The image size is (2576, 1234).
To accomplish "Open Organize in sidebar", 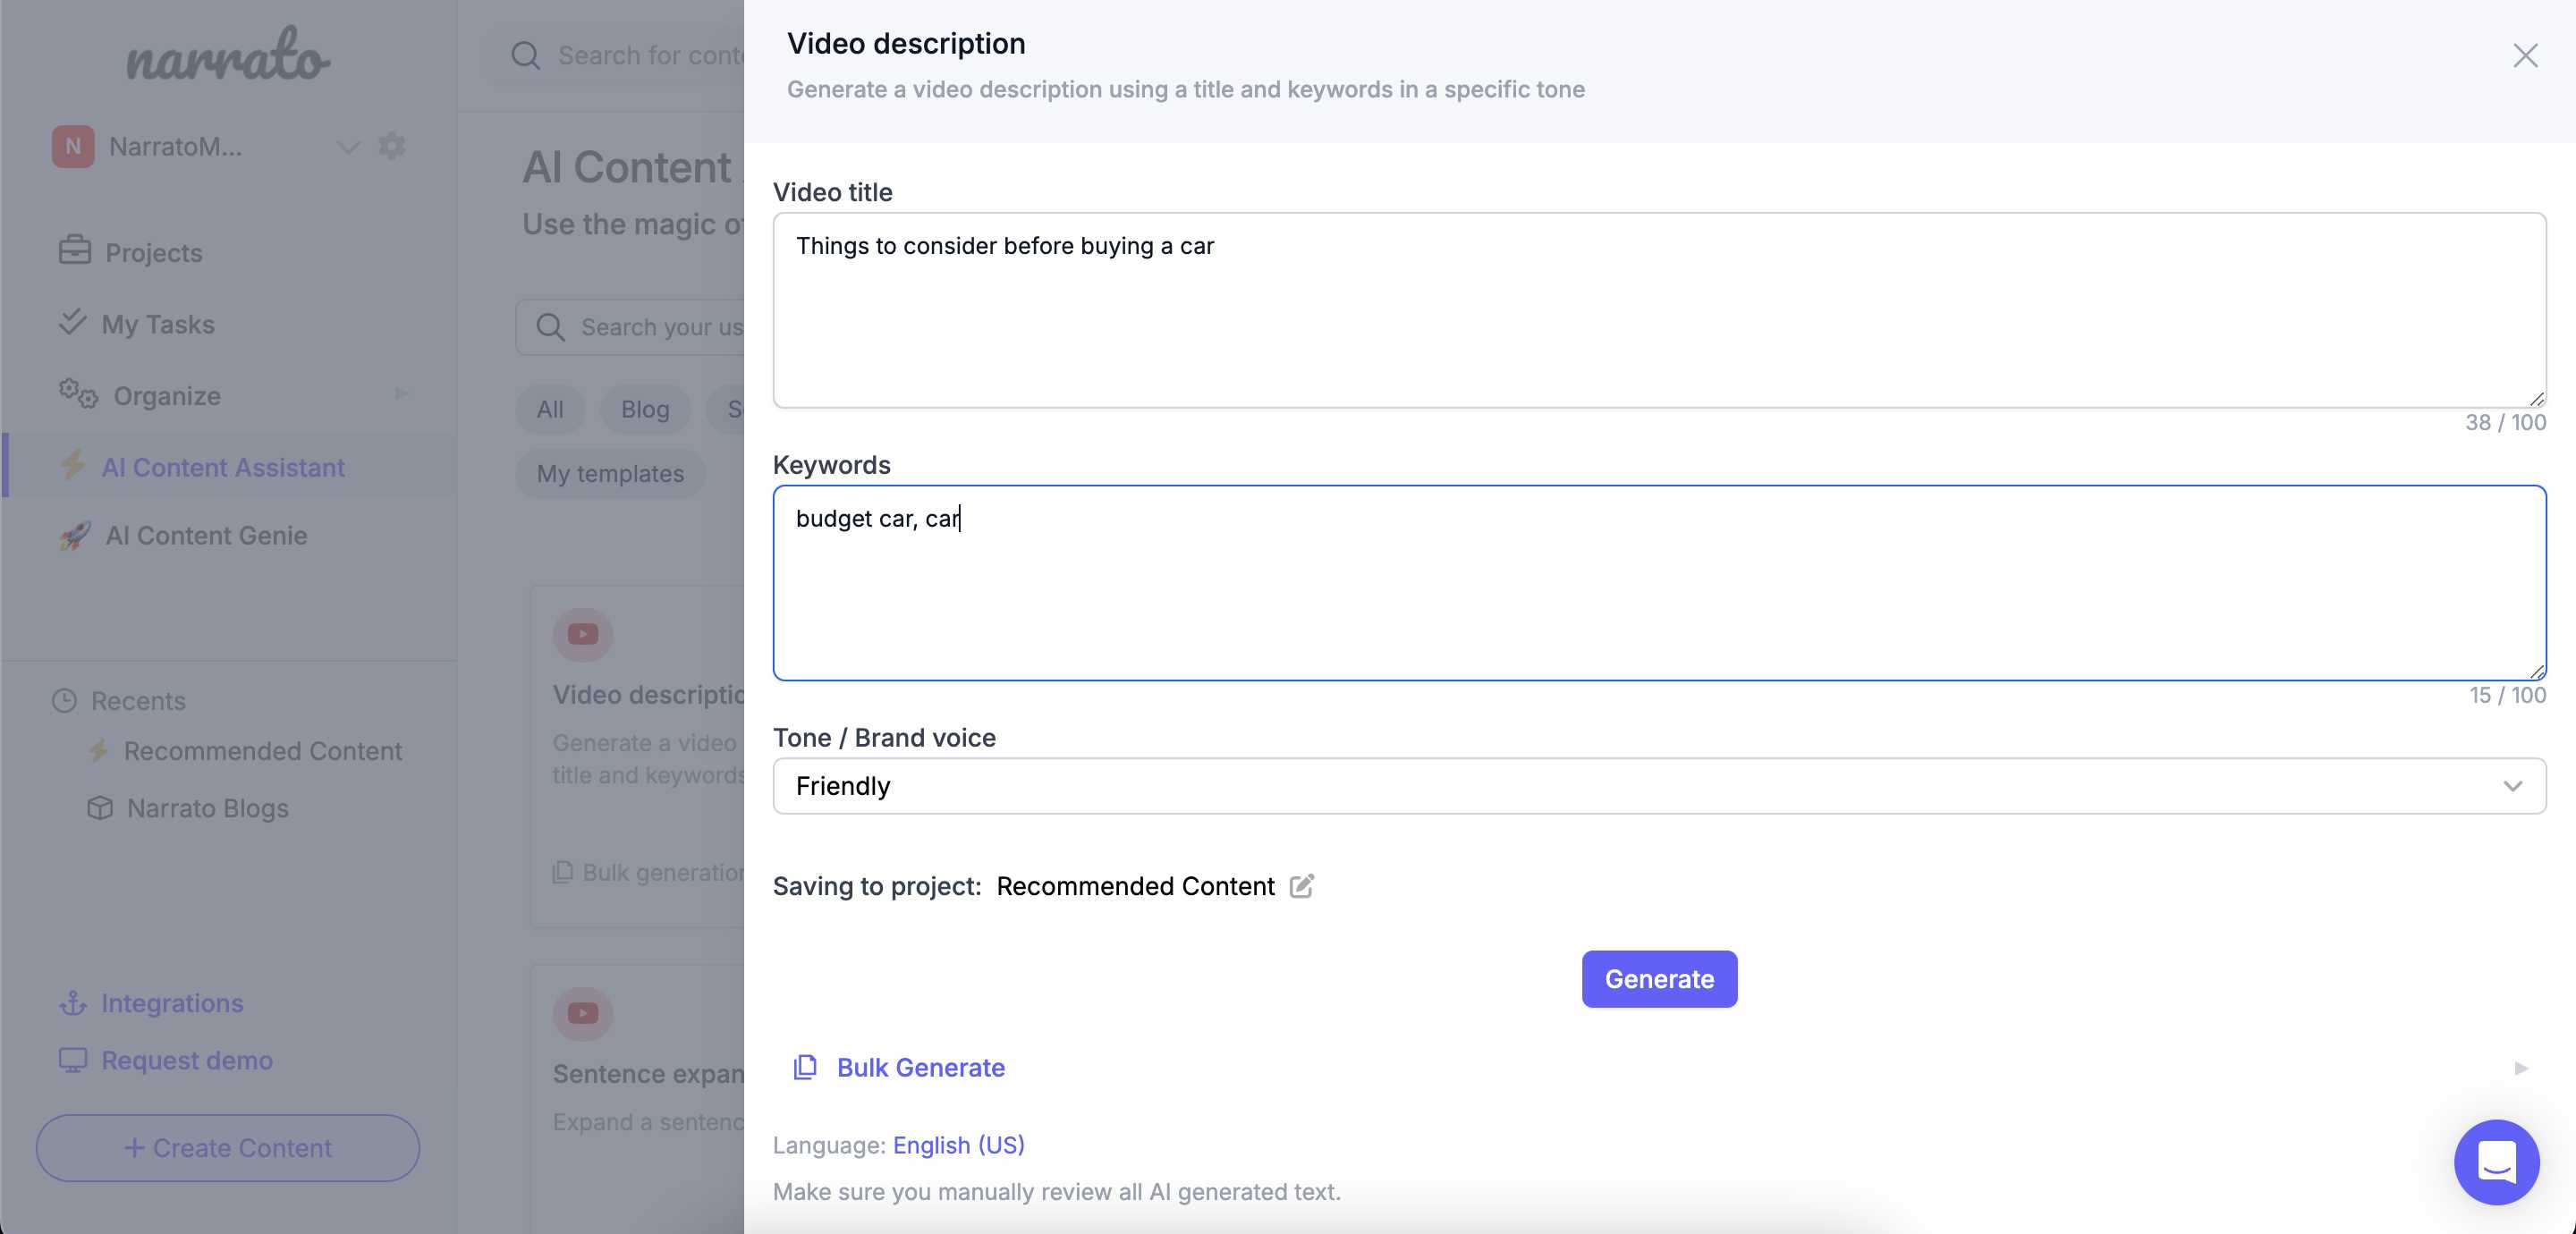I will click(x=167, y=396).
